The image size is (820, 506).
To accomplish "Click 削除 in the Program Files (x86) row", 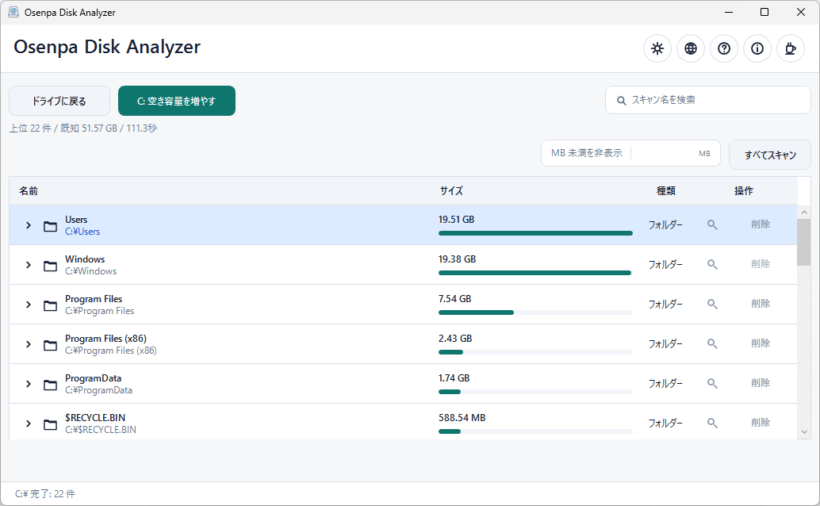I will (760, 344).
